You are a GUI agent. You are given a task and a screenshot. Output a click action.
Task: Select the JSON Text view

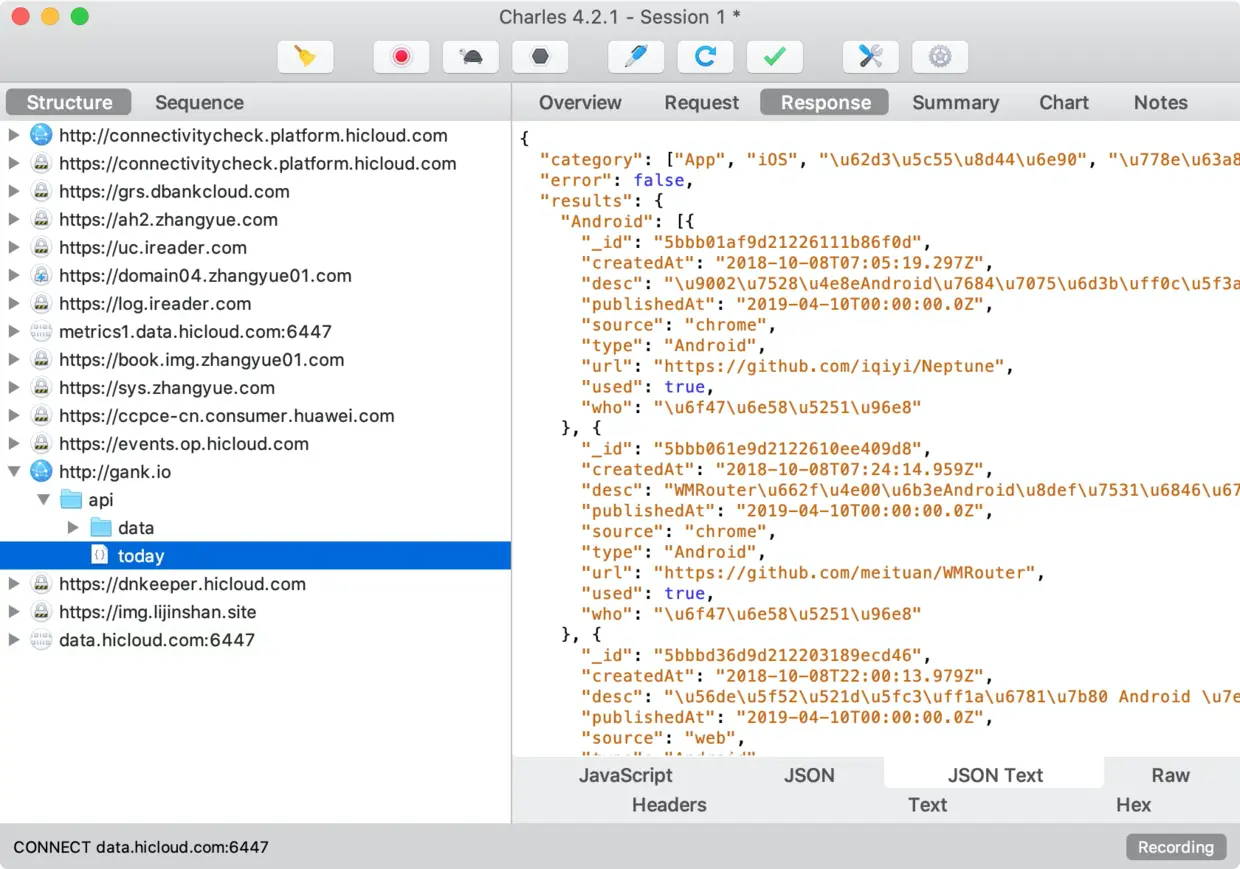[995, 775]
